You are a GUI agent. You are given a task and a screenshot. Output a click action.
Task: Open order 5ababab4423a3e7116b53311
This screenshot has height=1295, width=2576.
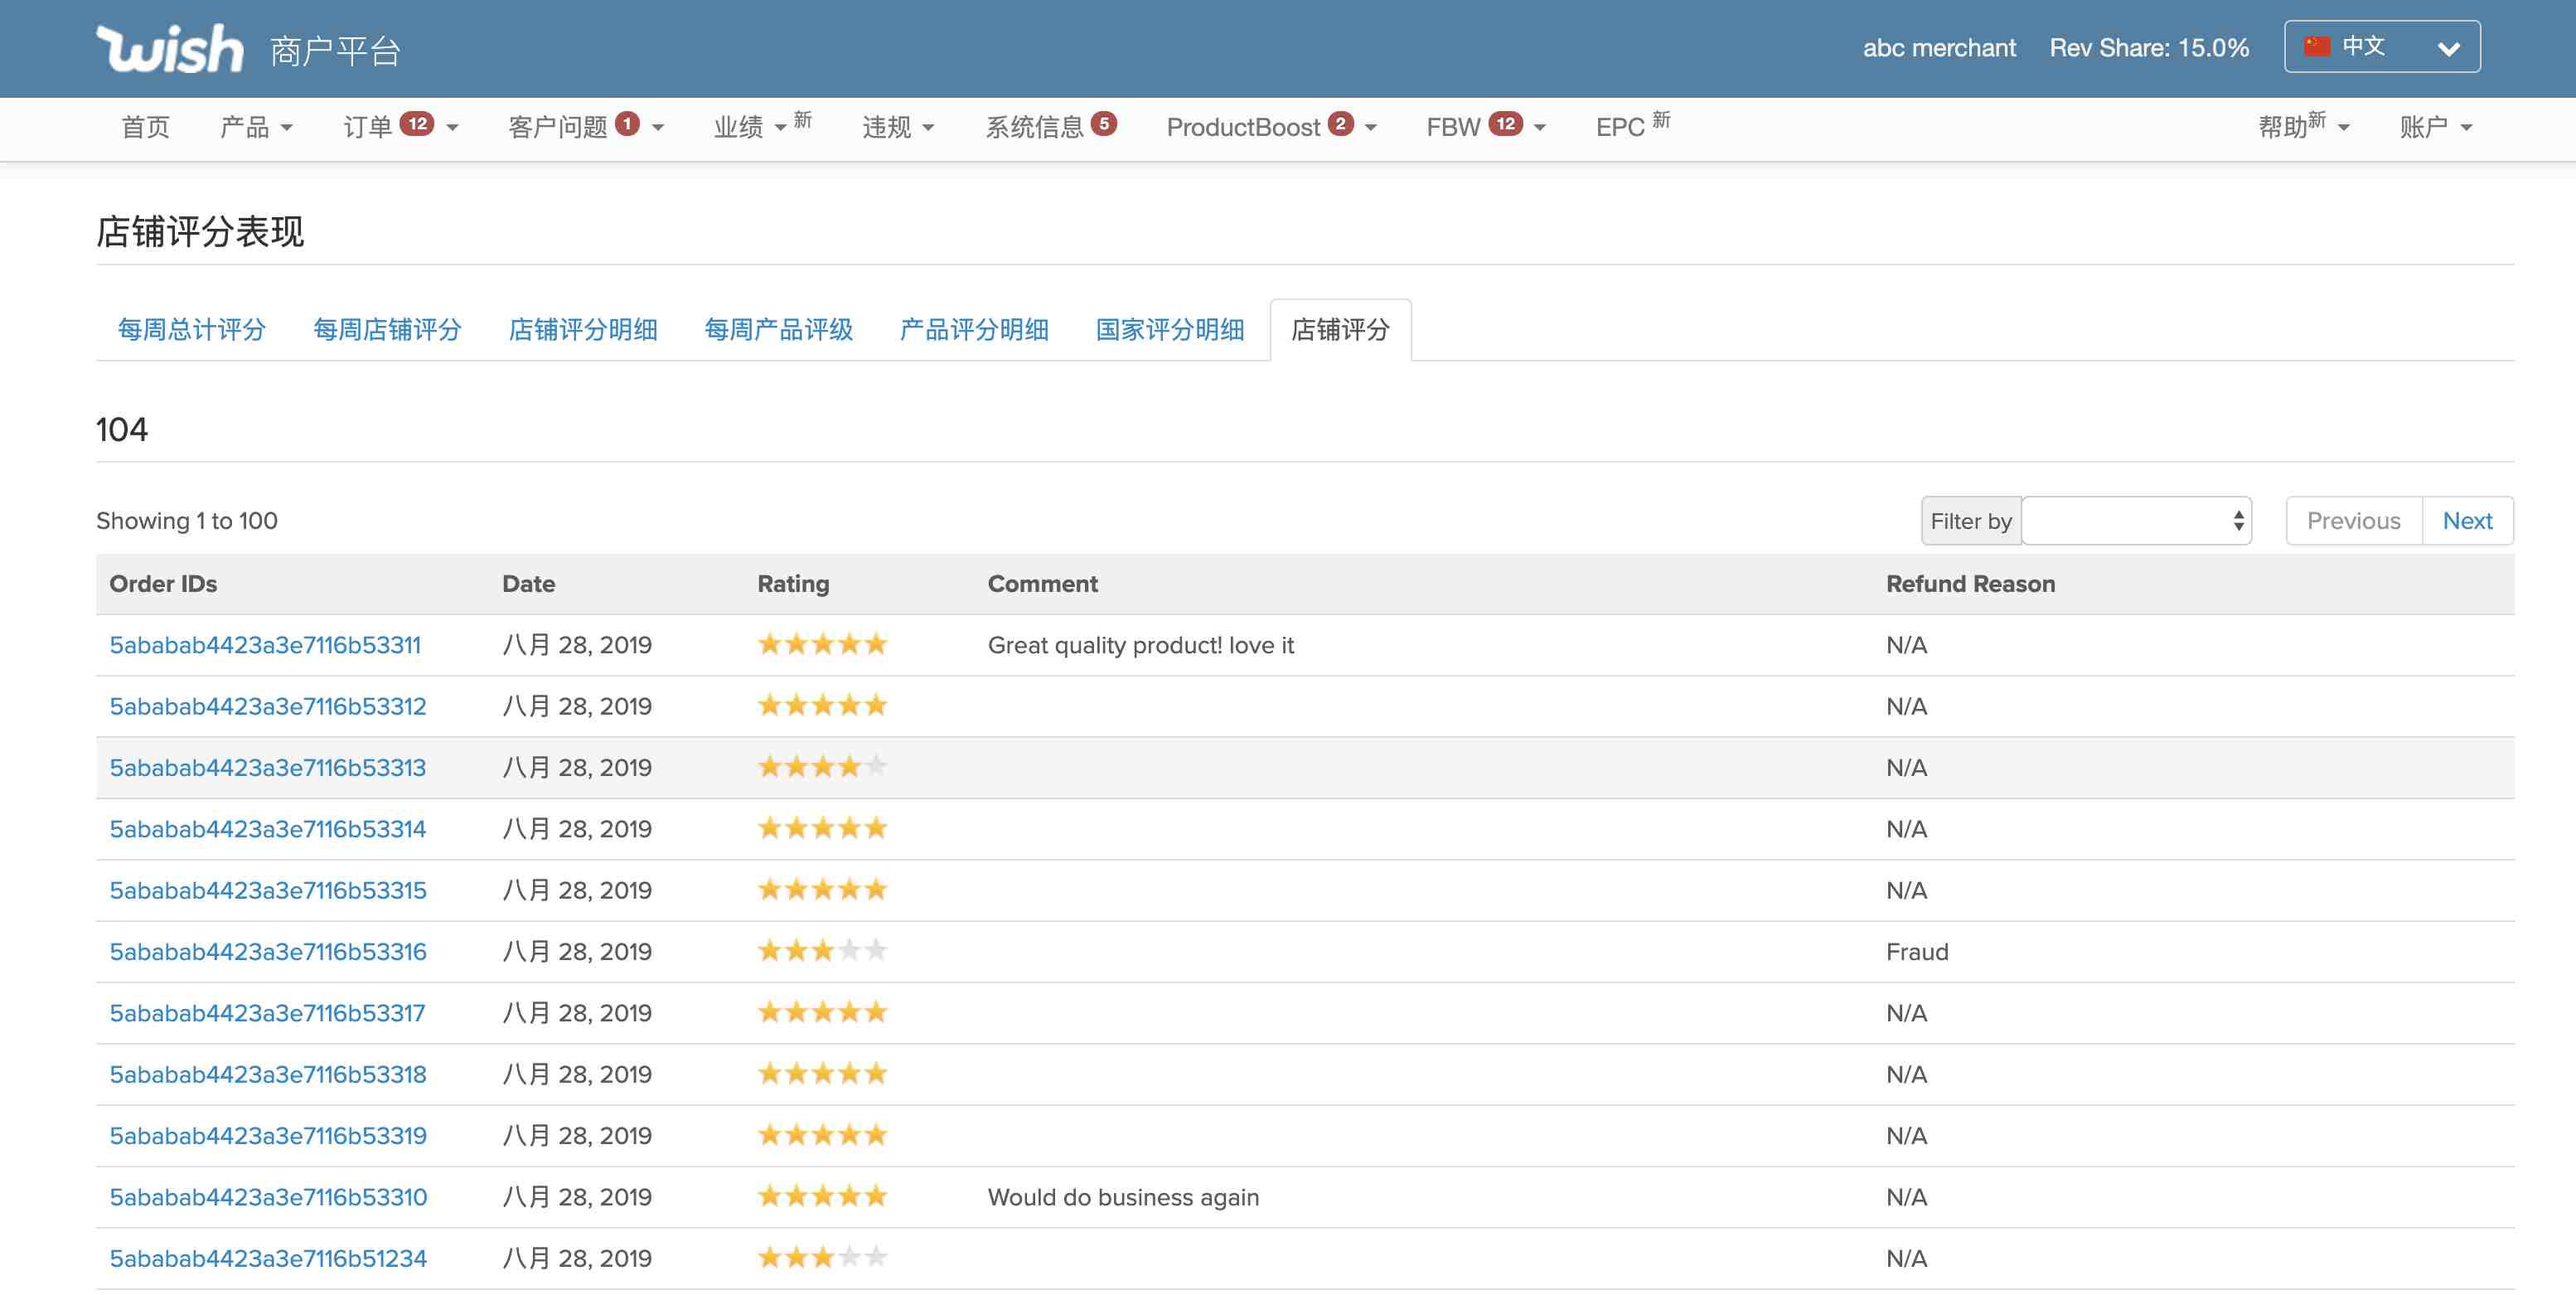click(x=265, y=645)
